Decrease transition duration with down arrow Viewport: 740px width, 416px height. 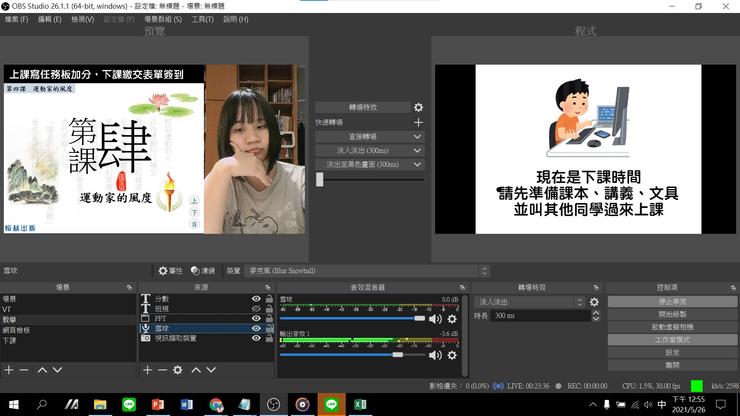tap(596, 319)
